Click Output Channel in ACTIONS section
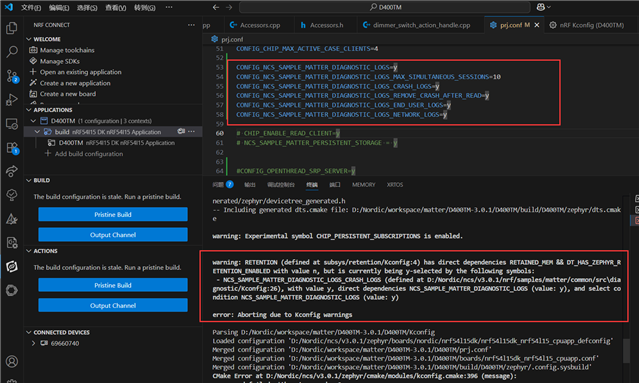 click(x=113, y=306)
